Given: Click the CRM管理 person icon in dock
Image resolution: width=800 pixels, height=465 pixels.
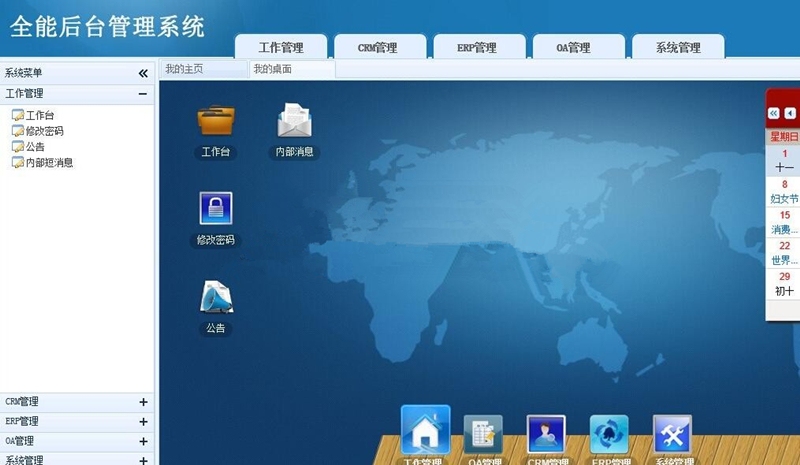Looking at the screenshot, I should coord(546,434).
